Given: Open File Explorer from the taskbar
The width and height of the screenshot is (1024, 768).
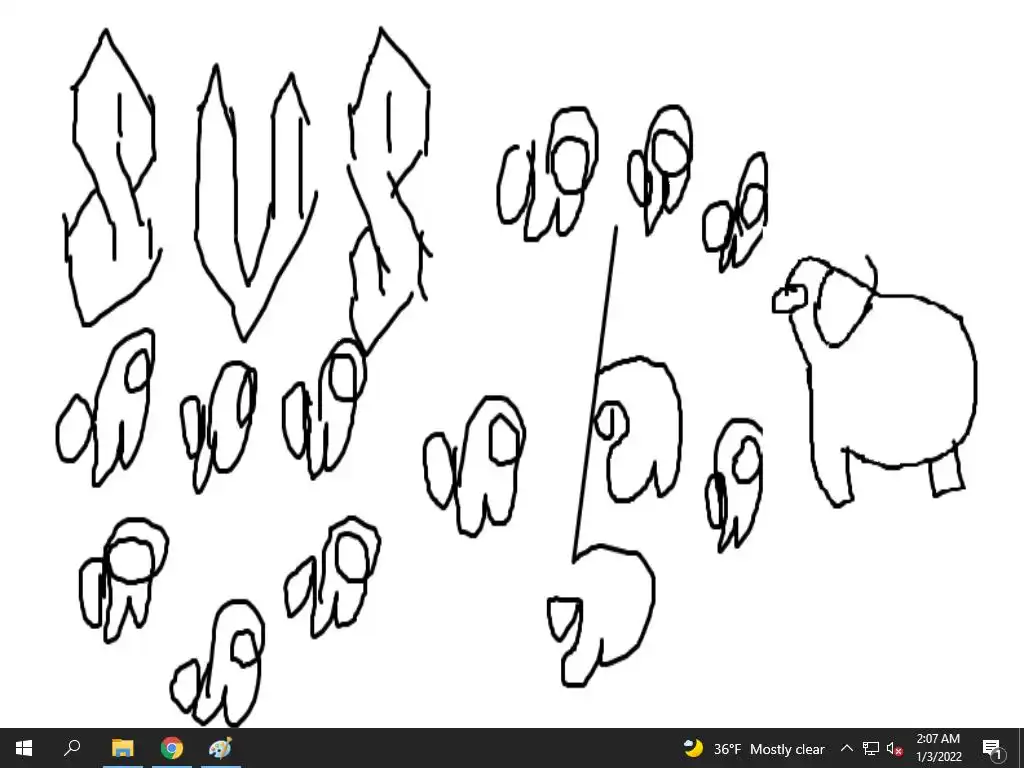Looking at the screenshot, I should [122, 748].
